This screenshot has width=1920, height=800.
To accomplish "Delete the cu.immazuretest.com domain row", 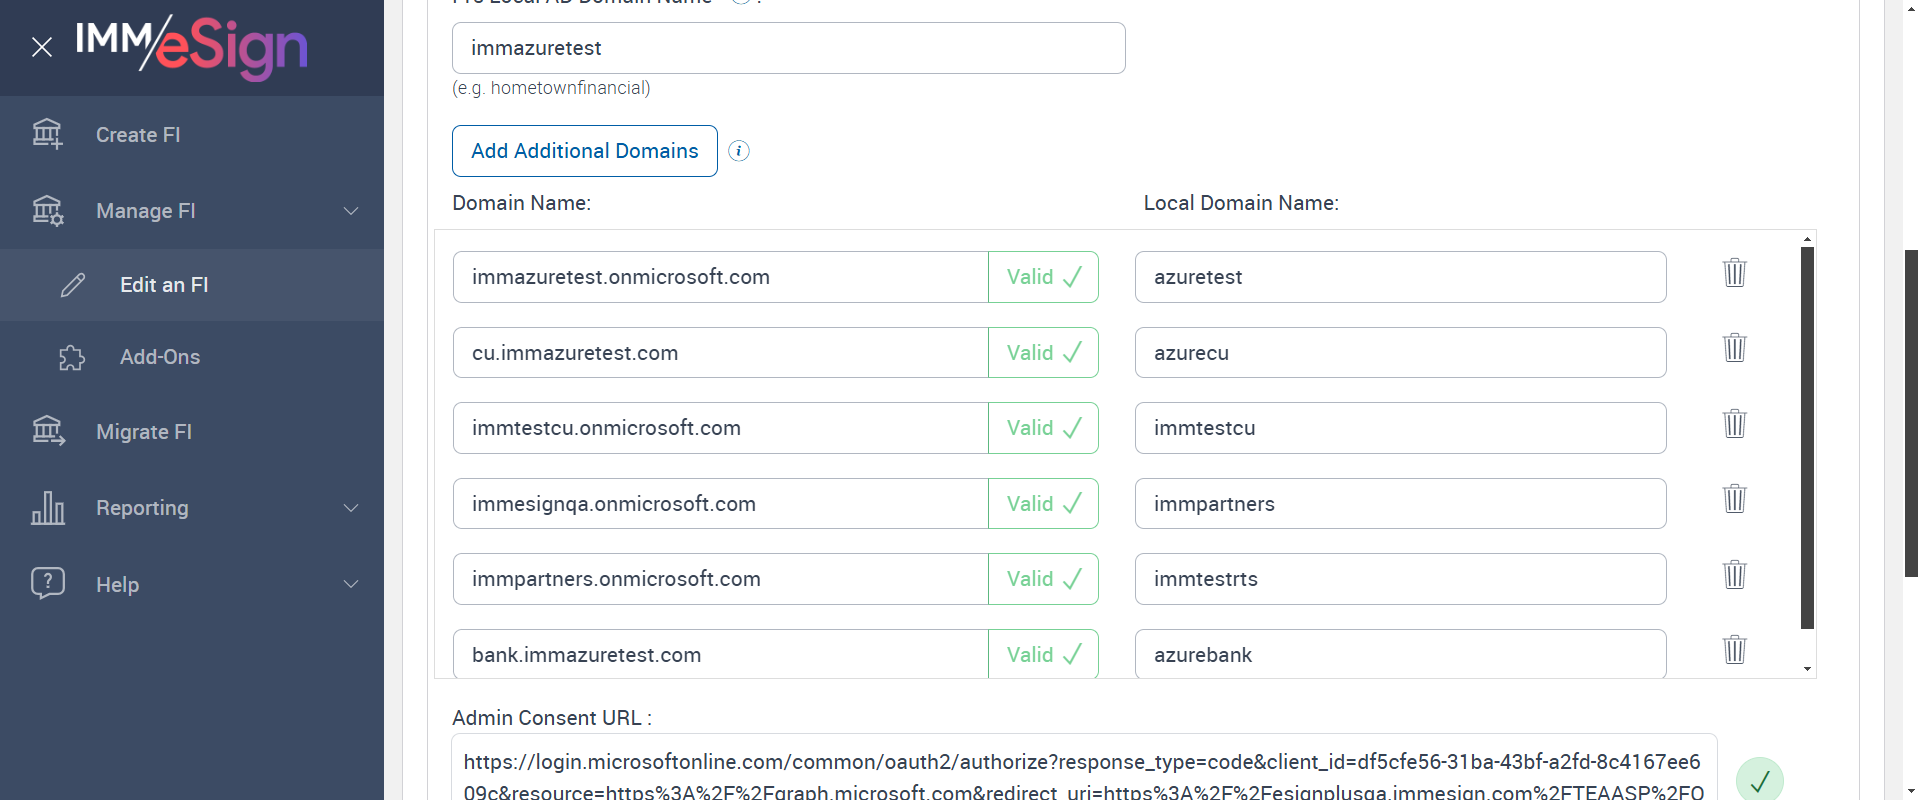I will [1734, 348].
